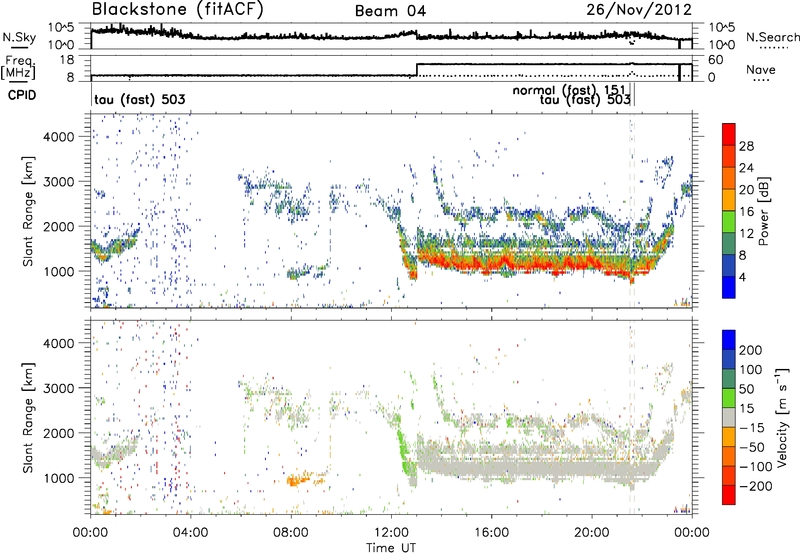The height and width of the screenshot is (554, 800).
Task: Click the "Slant Range [km]" label of power panel
Action: [28, 211]
